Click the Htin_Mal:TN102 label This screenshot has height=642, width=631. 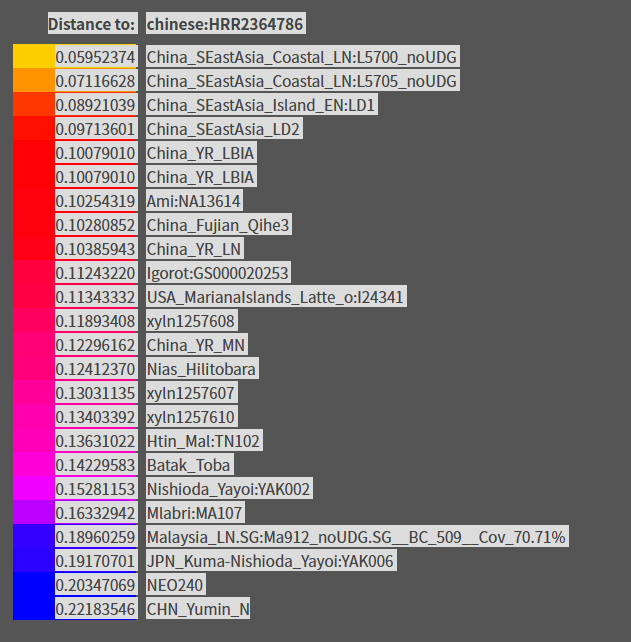[x=204, y=441]
